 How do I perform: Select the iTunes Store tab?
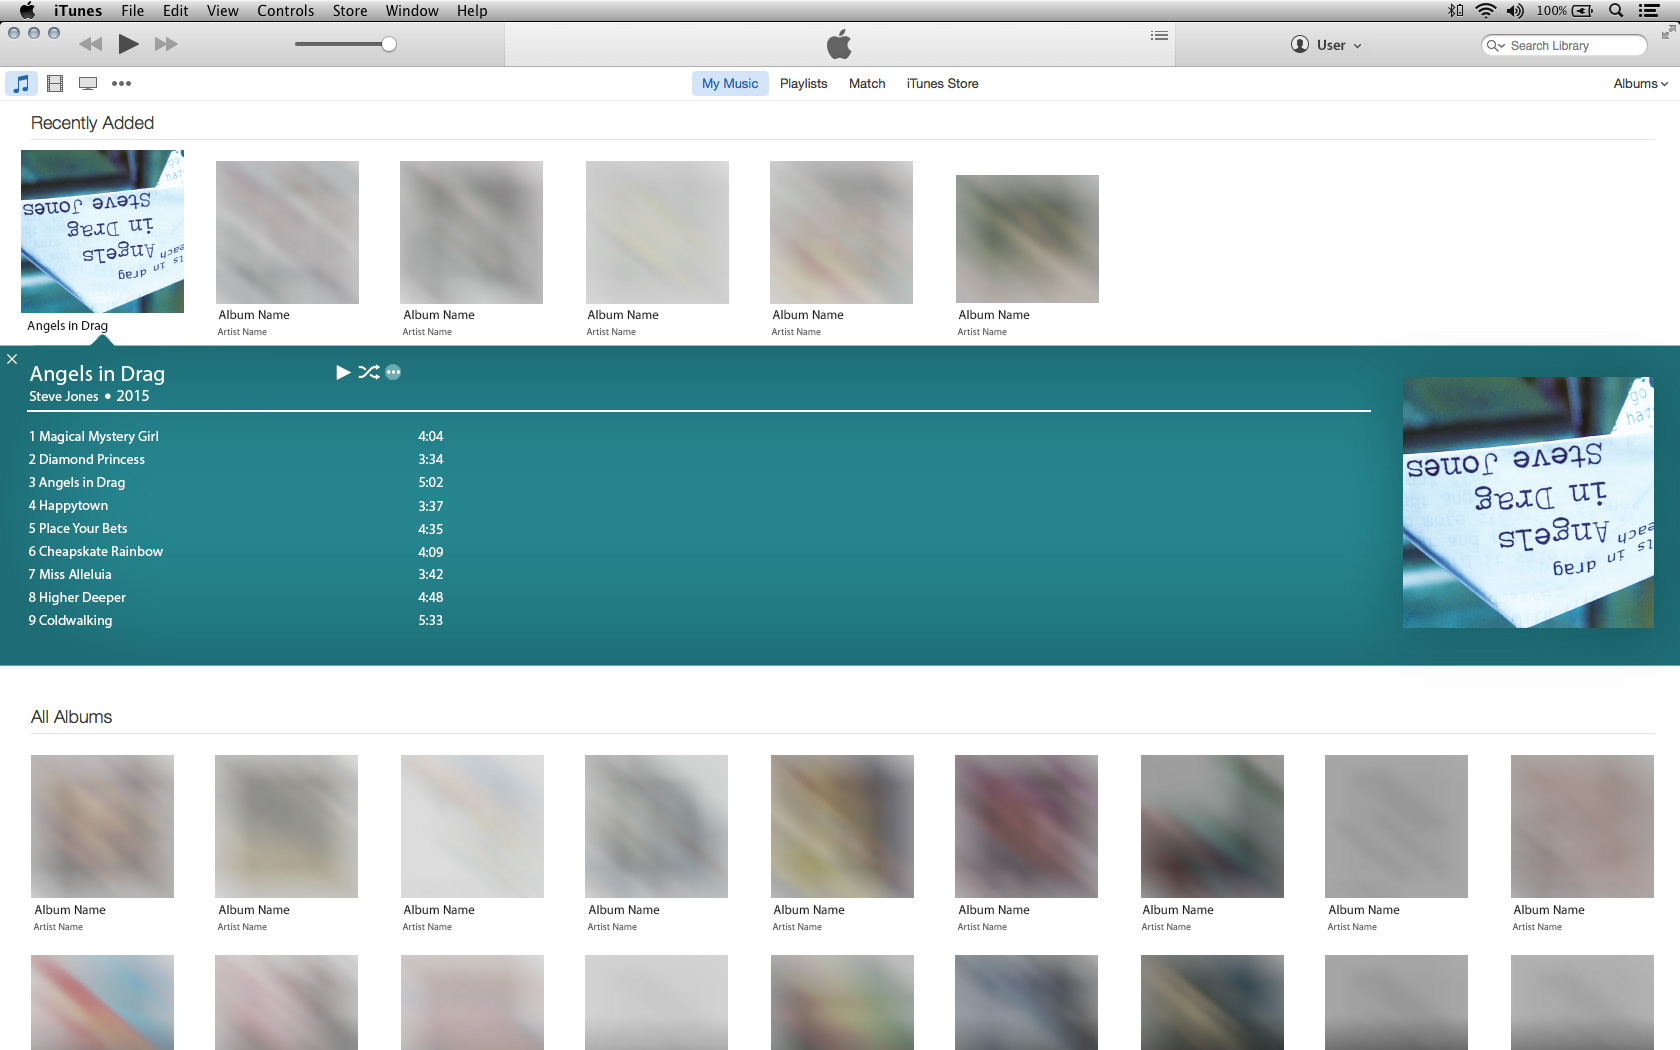point(942,84)
